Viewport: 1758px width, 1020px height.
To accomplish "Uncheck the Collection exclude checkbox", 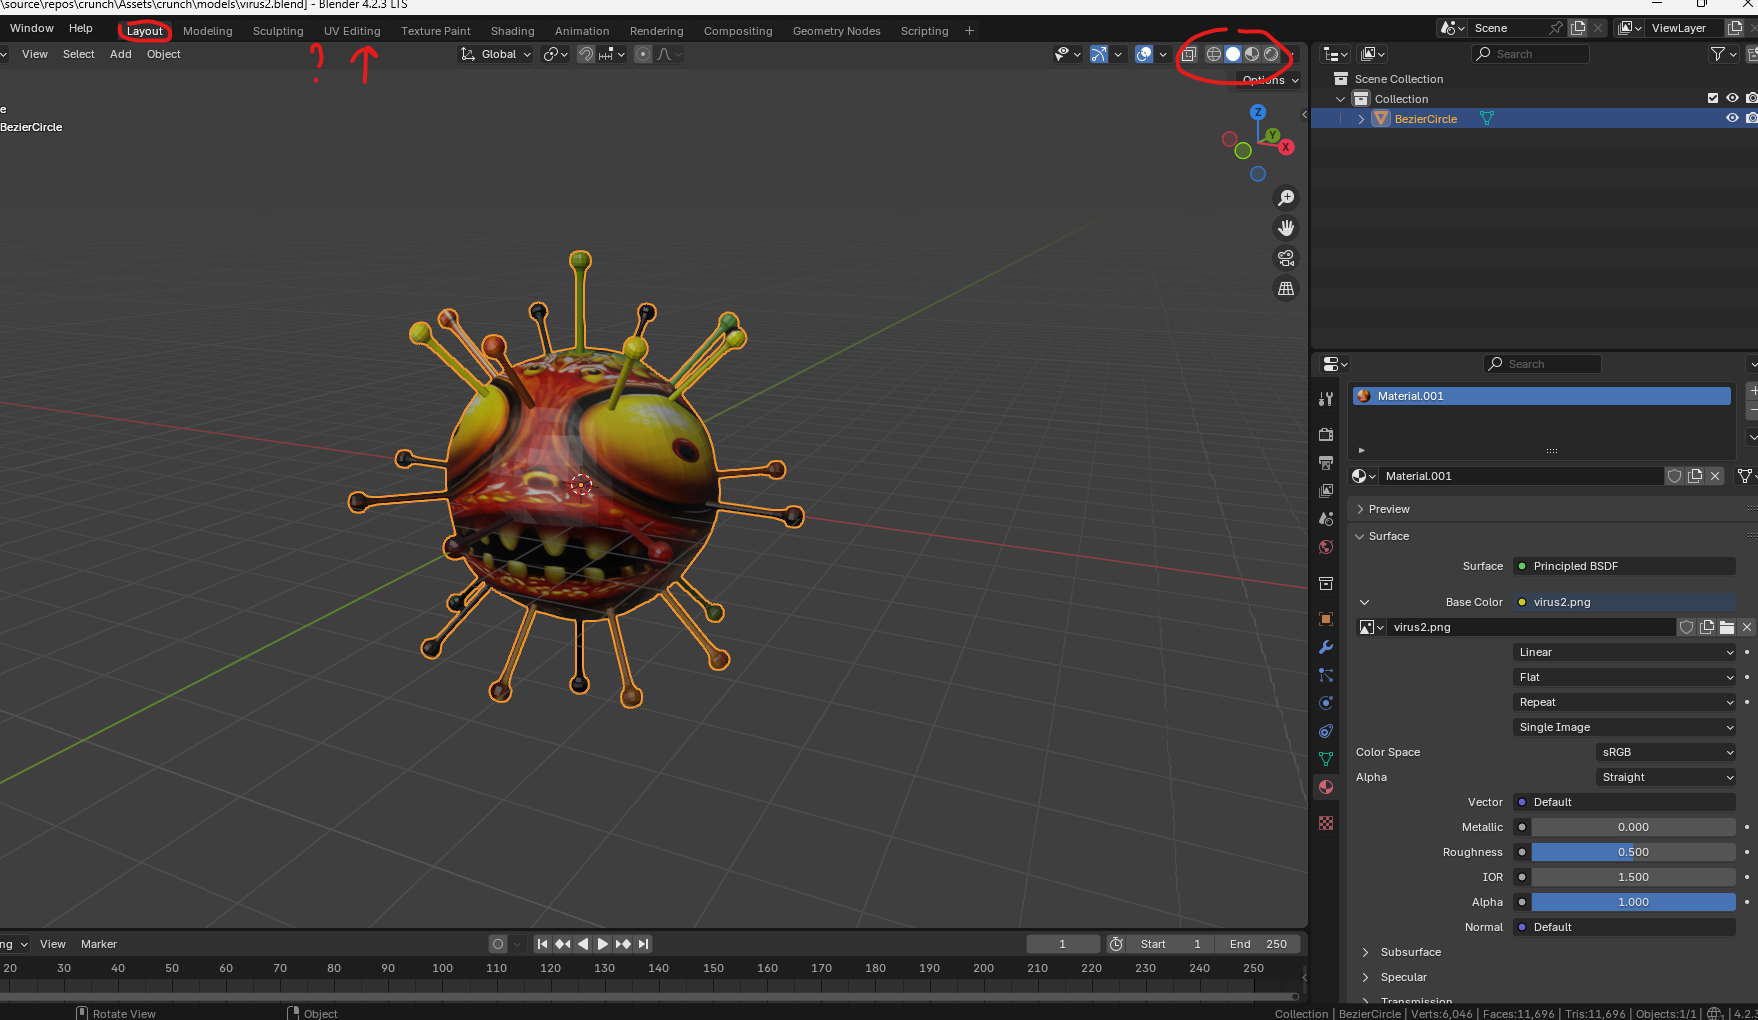I will point(1713,98).
